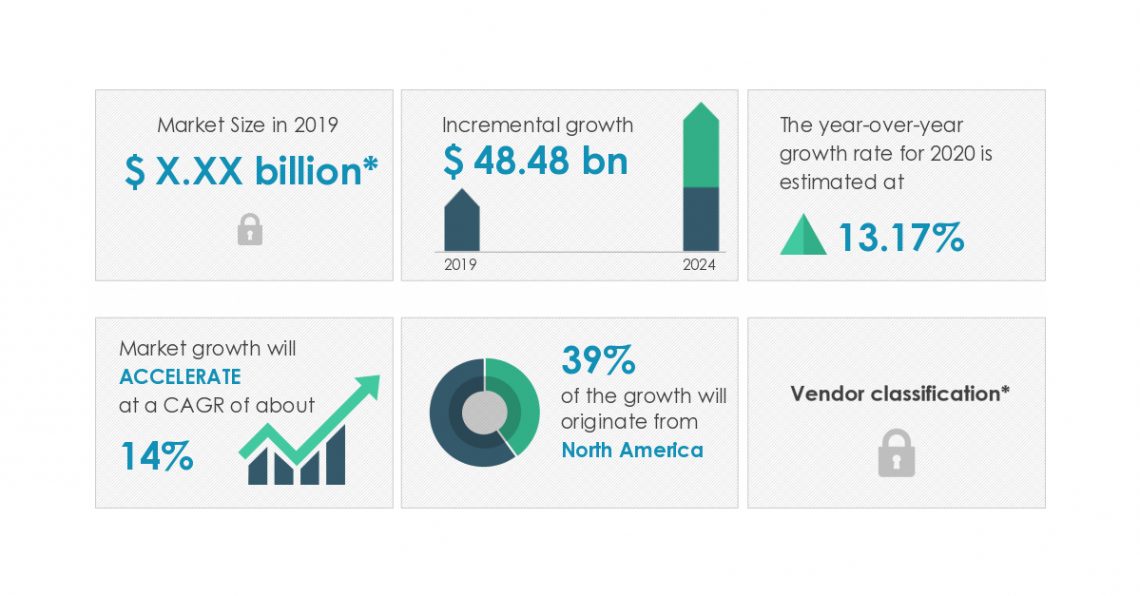Screen dimensions: 1140x596
Task: Click the dark lower segment of 2024 bar
Action: coord(700,218)
